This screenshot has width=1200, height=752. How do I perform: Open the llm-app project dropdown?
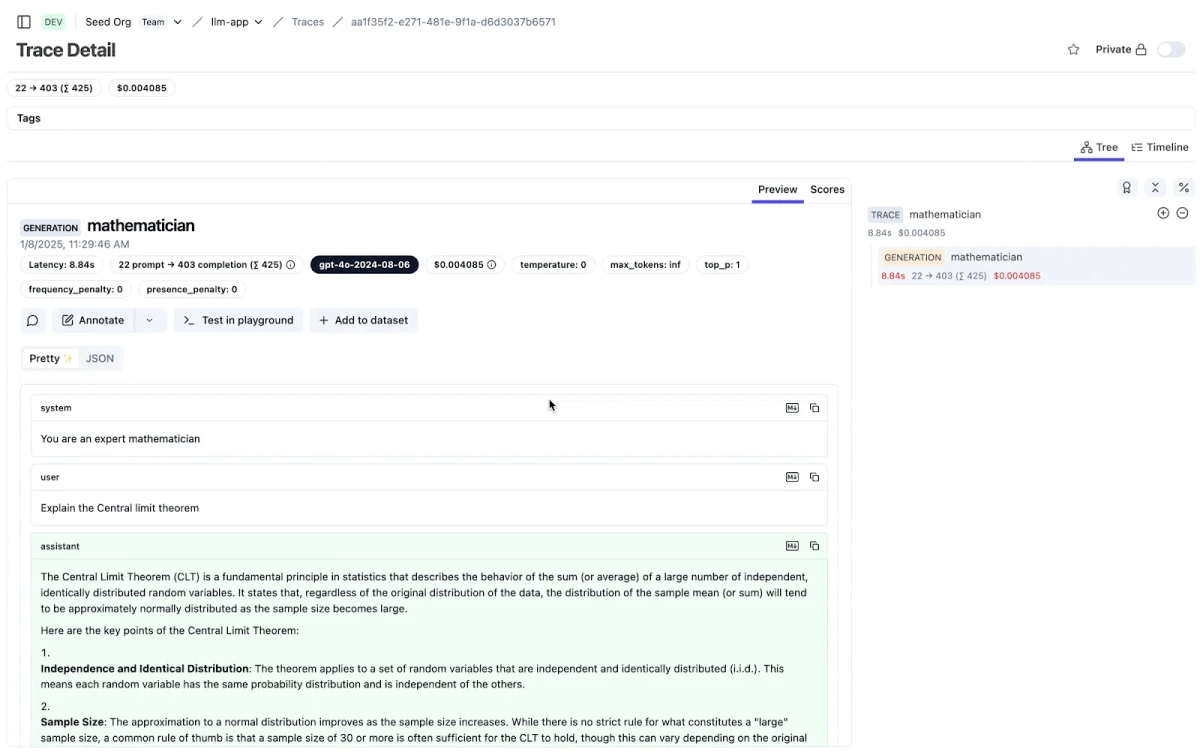tap(236, 21)
